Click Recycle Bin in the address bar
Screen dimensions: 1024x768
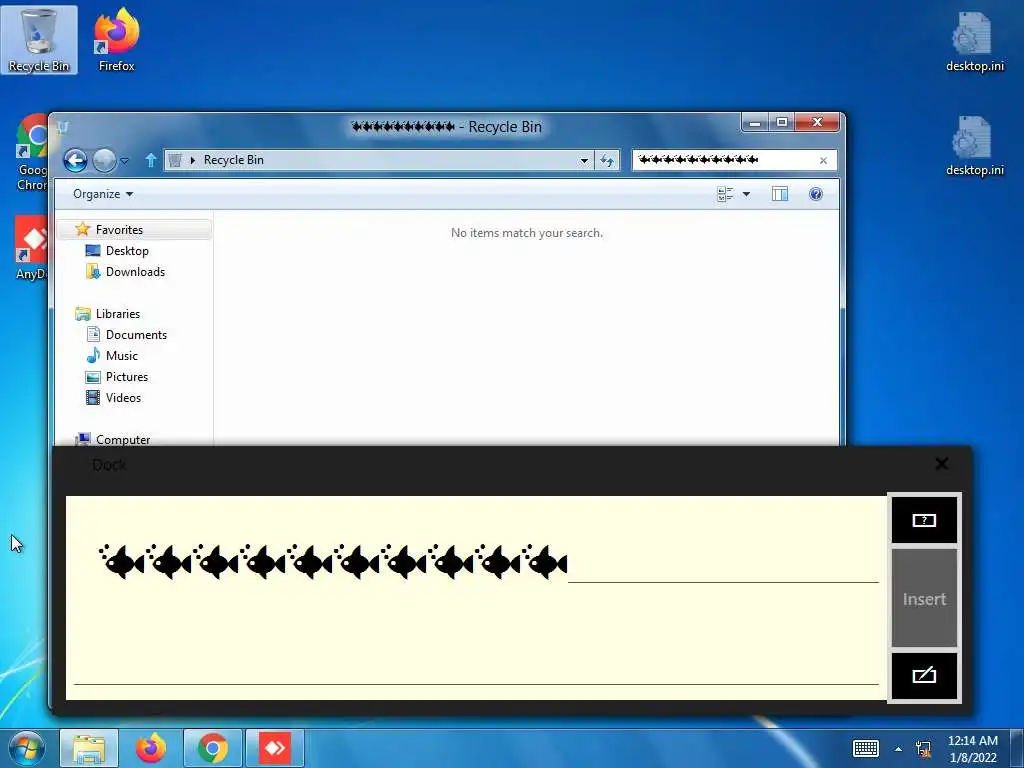pos(233,160)
